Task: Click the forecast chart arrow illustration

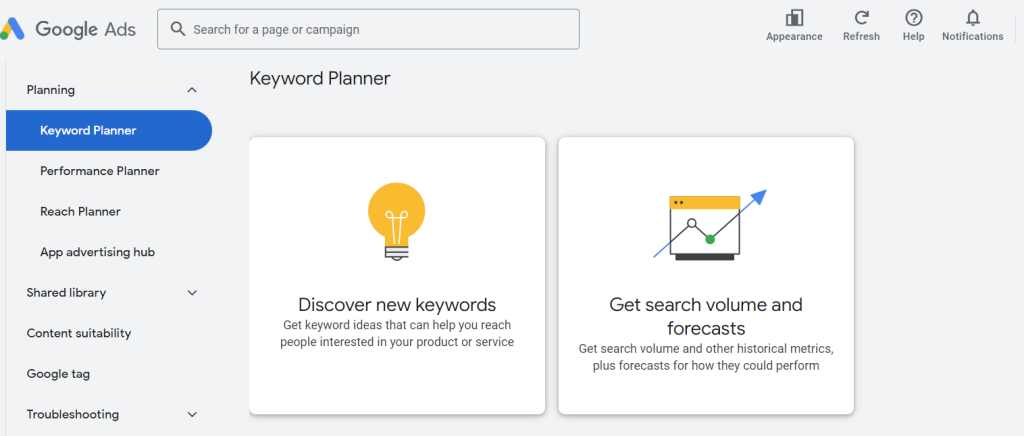Action: coord(709,225)
